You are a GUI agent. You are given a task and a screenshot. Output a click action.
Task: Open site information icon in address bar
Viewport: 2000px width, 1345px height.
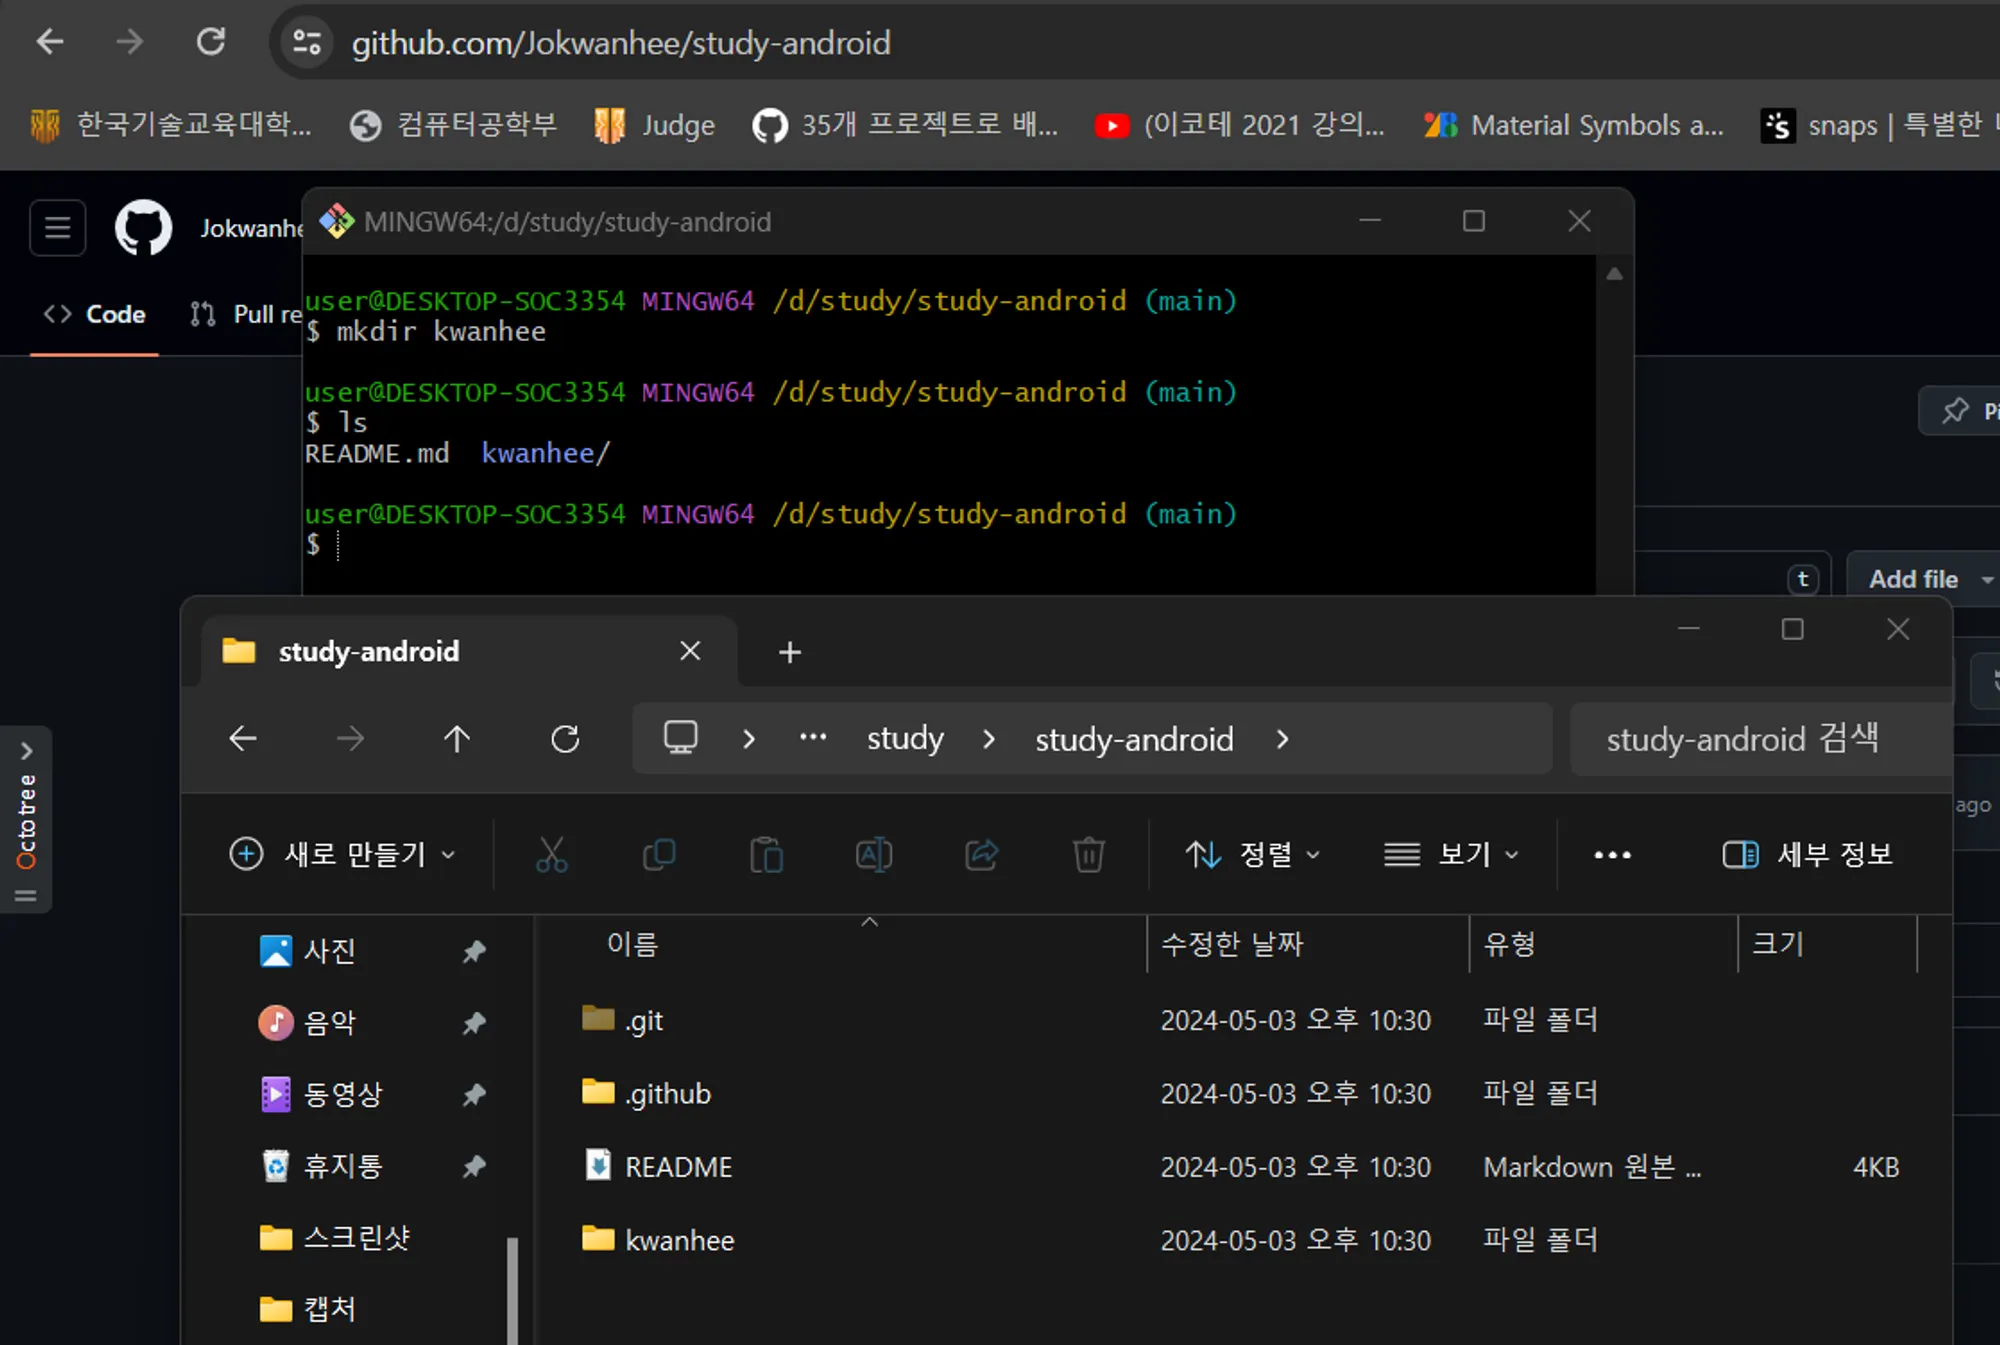coord(306,43)
